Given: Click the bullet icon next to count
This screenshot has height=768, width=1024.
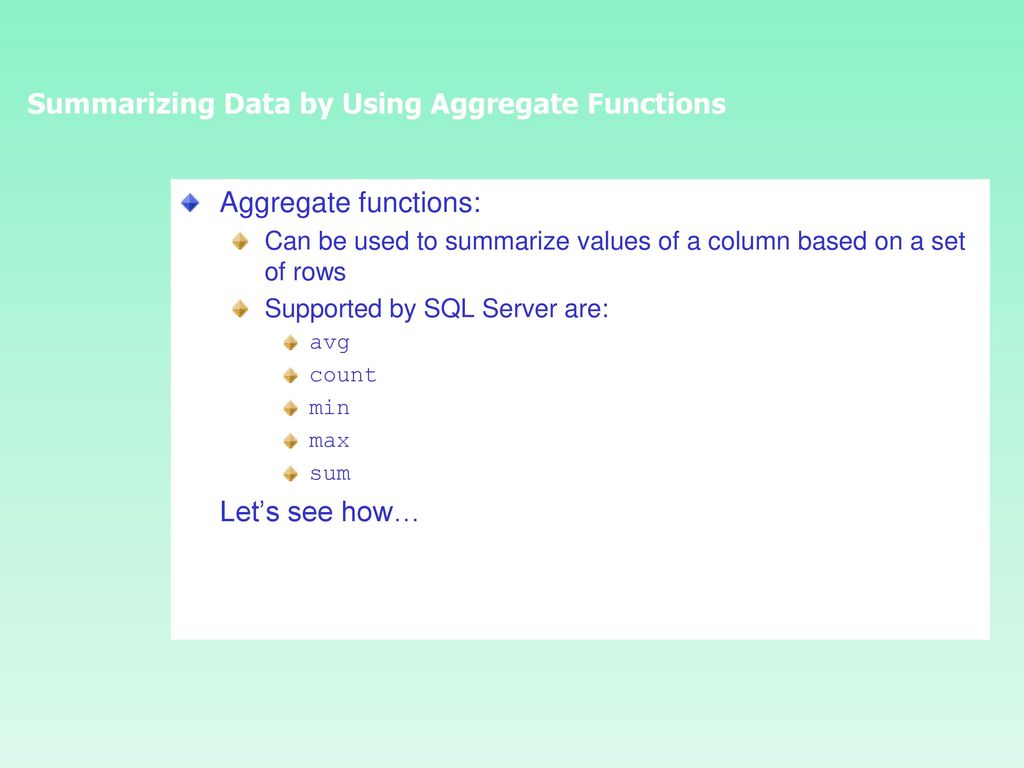Looking at the screenshot, I should coord(291,376).
